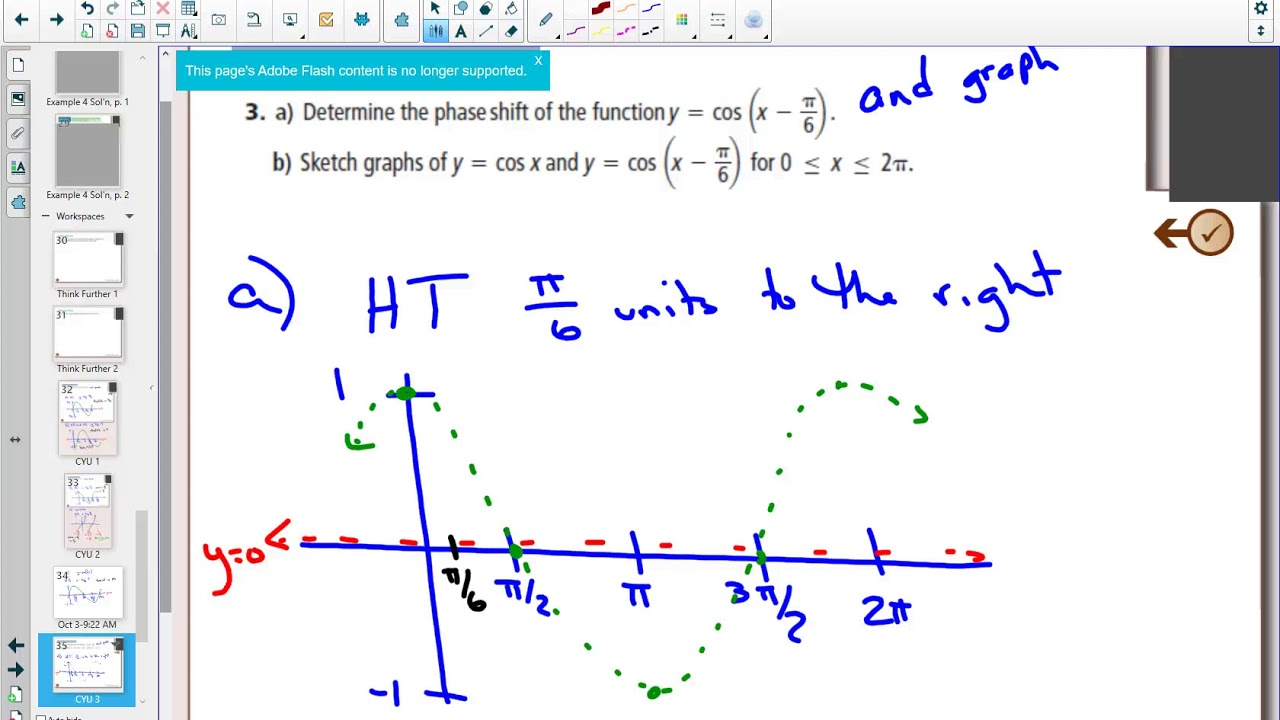
Task: Open the pen type pencil dropdown
Action: tap(546, 20)
